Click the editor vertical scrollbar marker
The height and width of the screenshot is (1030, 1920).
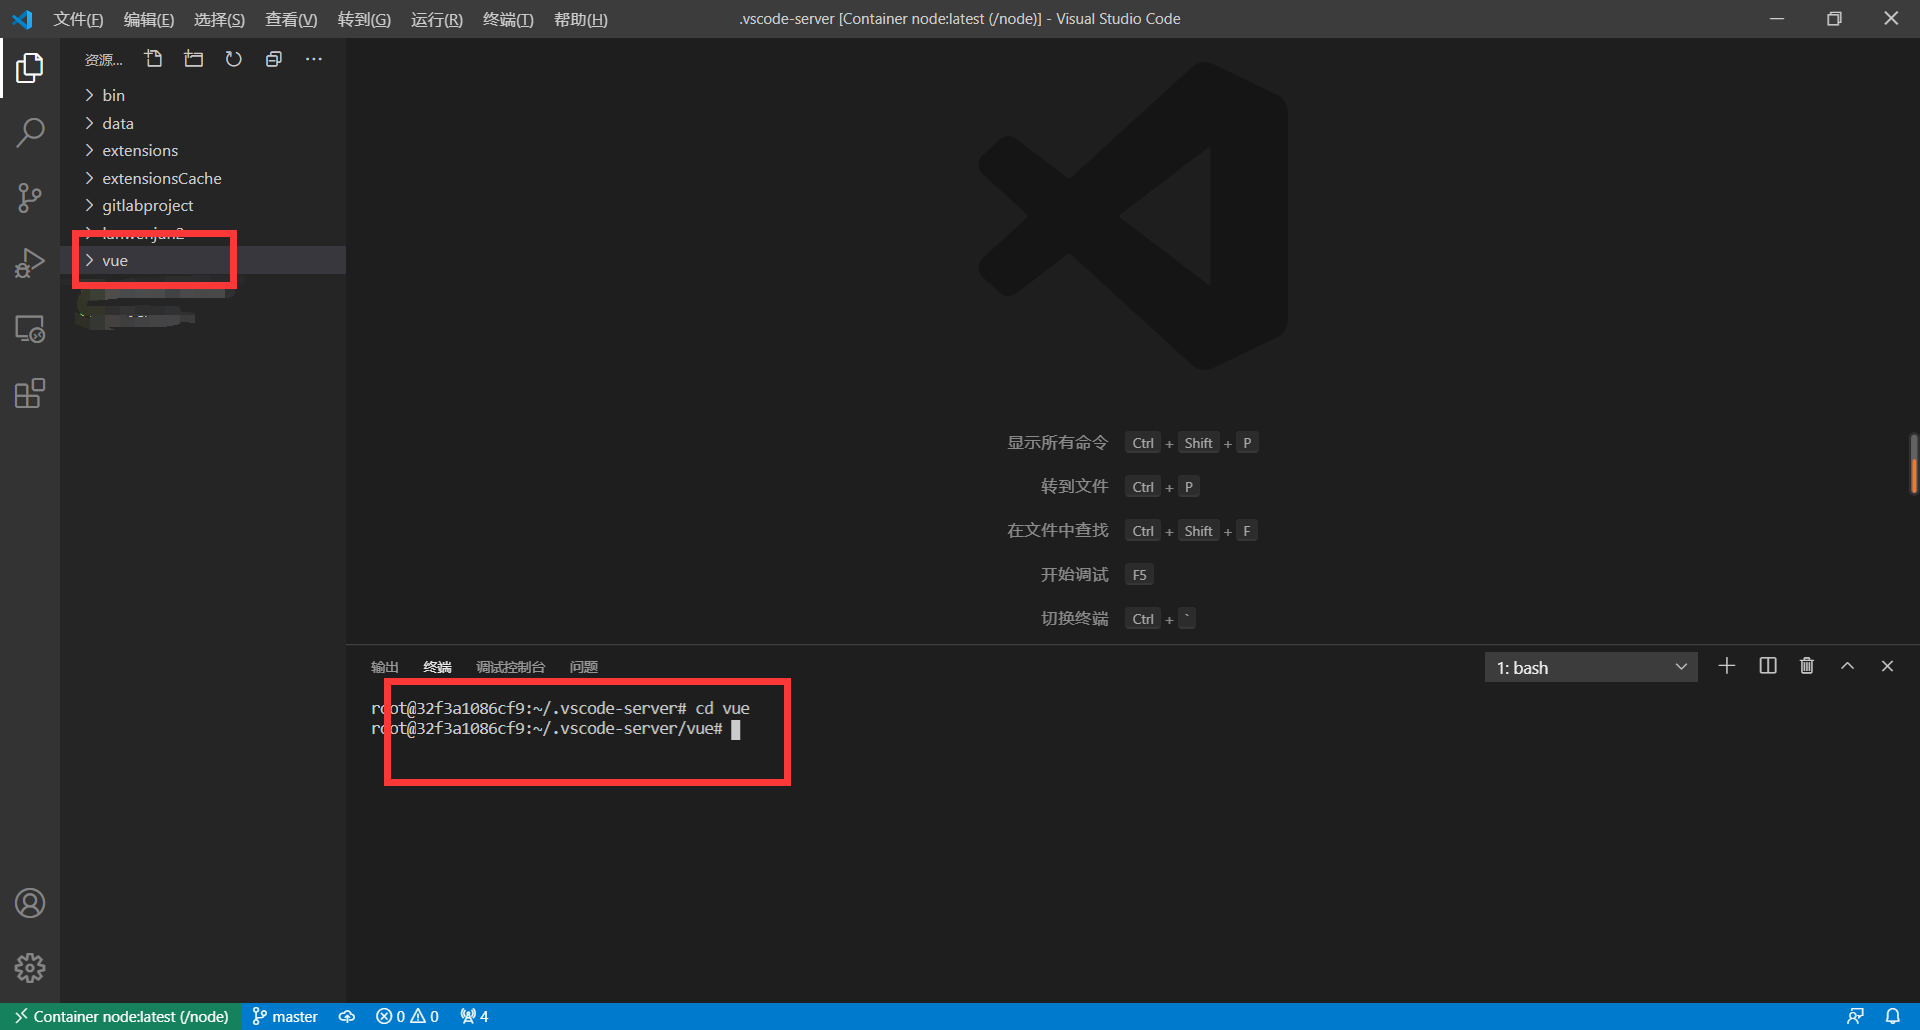[x=1913, y=463]
